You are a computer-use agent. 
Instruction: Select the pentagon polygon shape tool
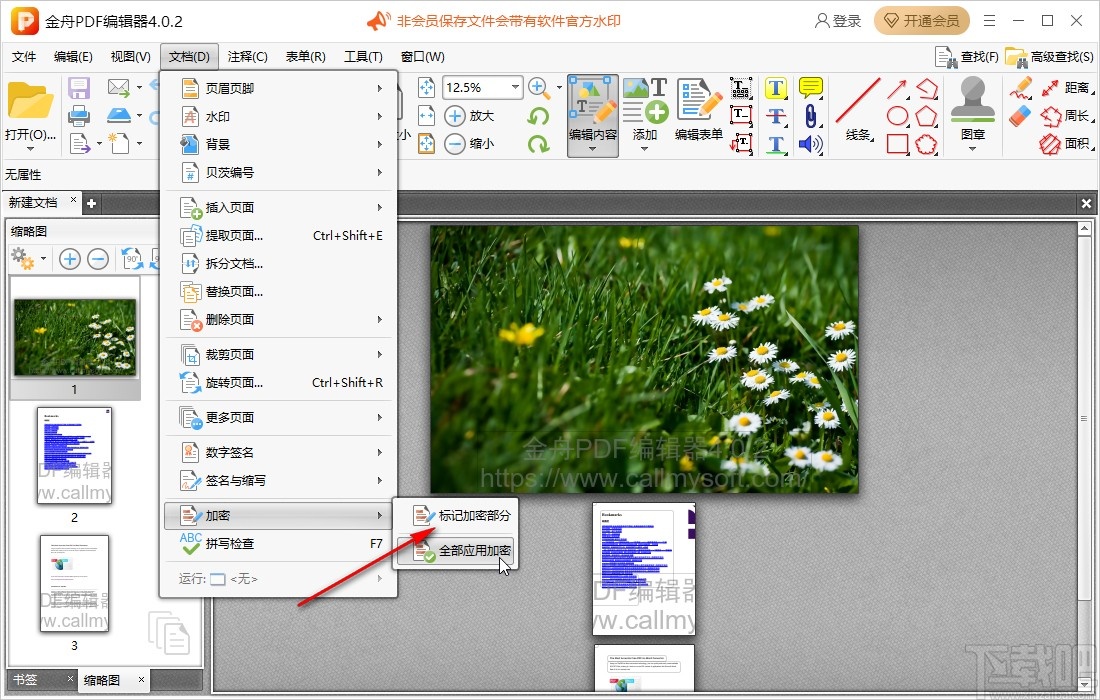[926, 116]
